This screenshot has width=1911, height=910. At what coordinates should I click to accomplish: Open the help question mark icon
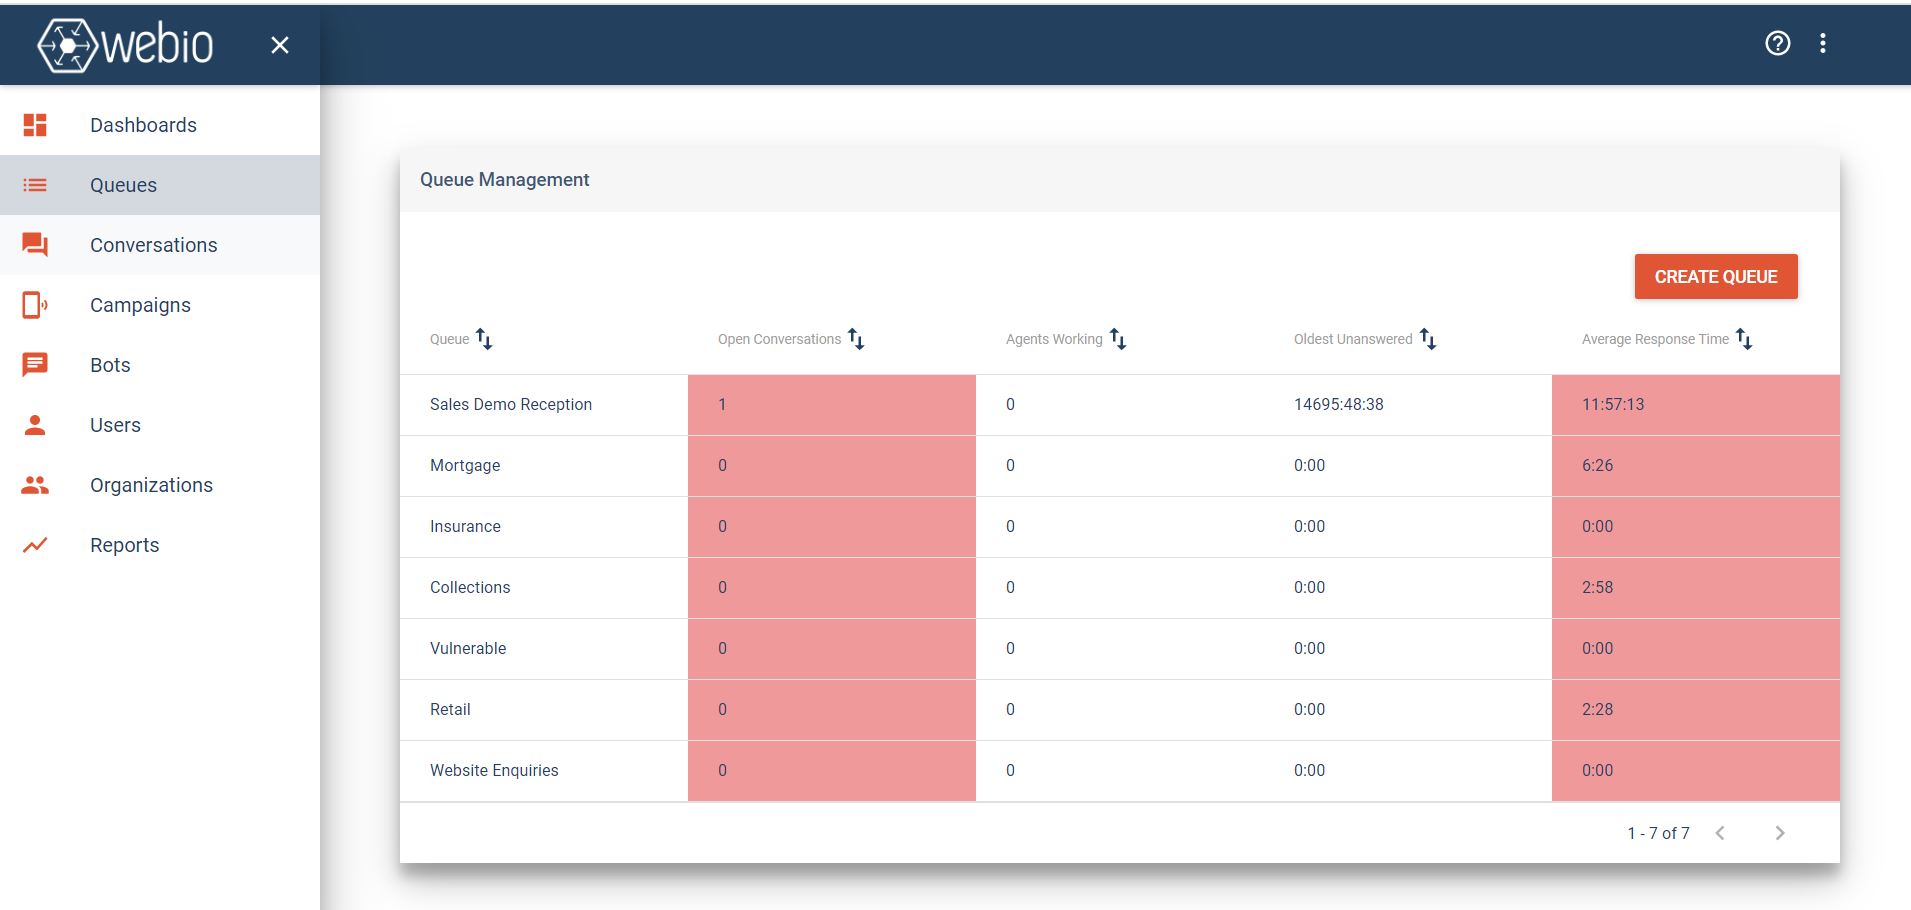[x=1776, y=43]
